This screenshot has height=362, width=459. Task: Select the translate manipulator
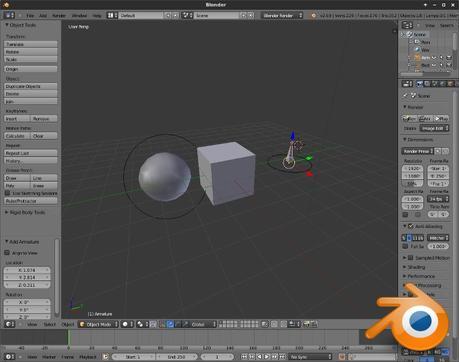tap(171, 324)
